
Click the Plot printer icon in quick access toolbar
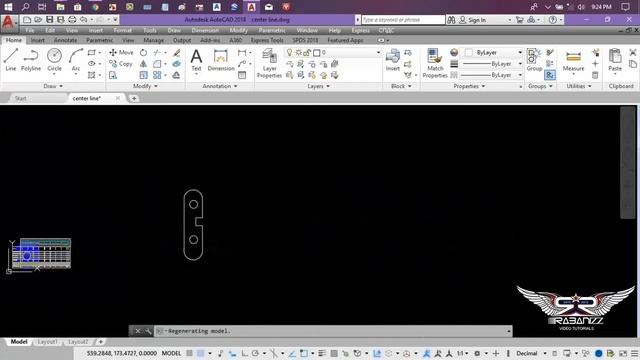[x=72, y=20]
